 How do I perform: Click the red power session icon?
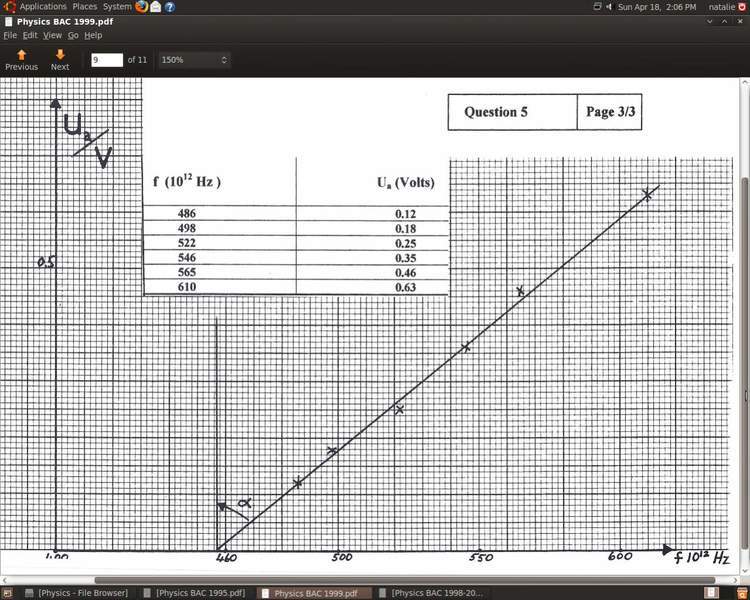(742, 7)
